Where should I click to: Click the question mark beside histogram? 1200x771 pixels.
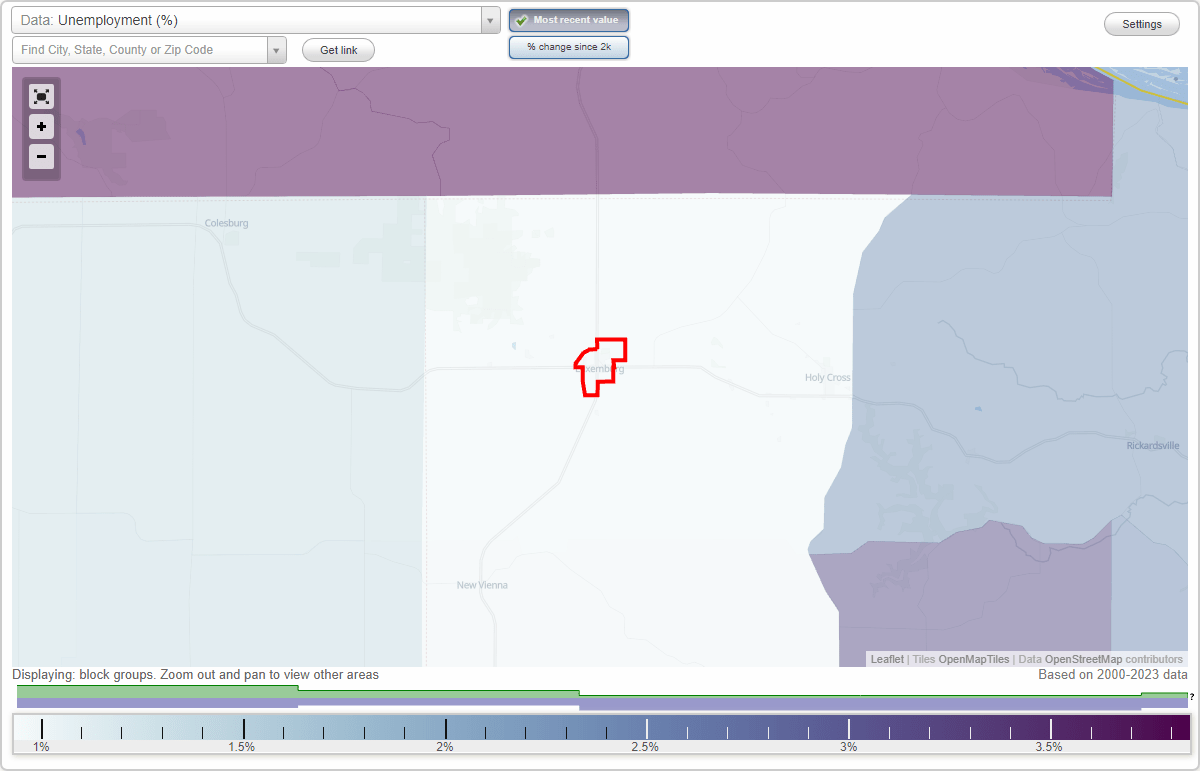1192,696
